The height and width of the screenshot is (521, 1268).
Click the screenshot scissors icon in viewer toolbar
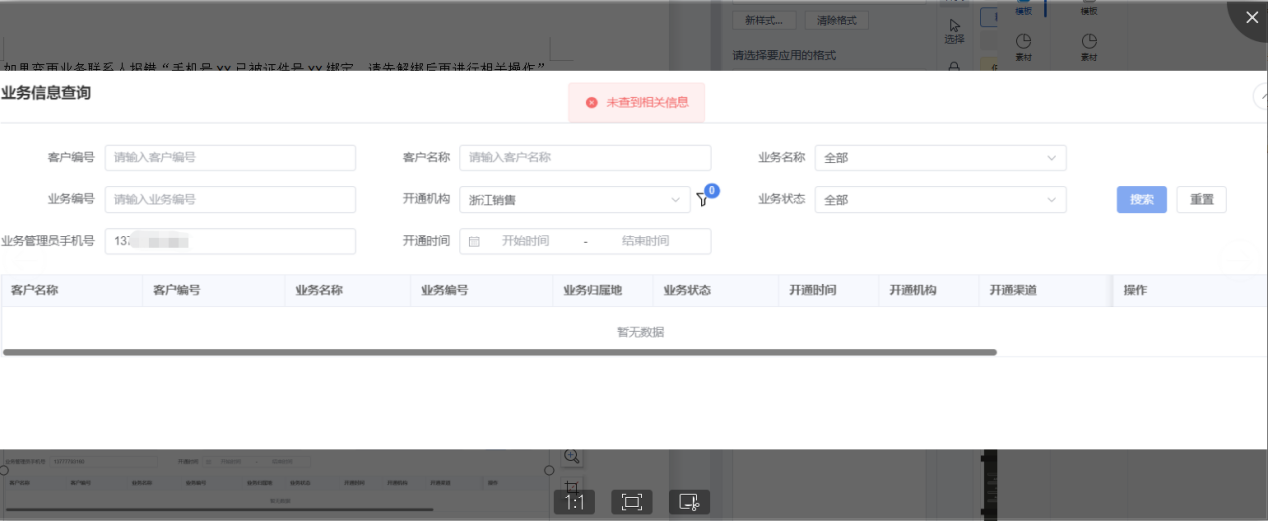689,502
